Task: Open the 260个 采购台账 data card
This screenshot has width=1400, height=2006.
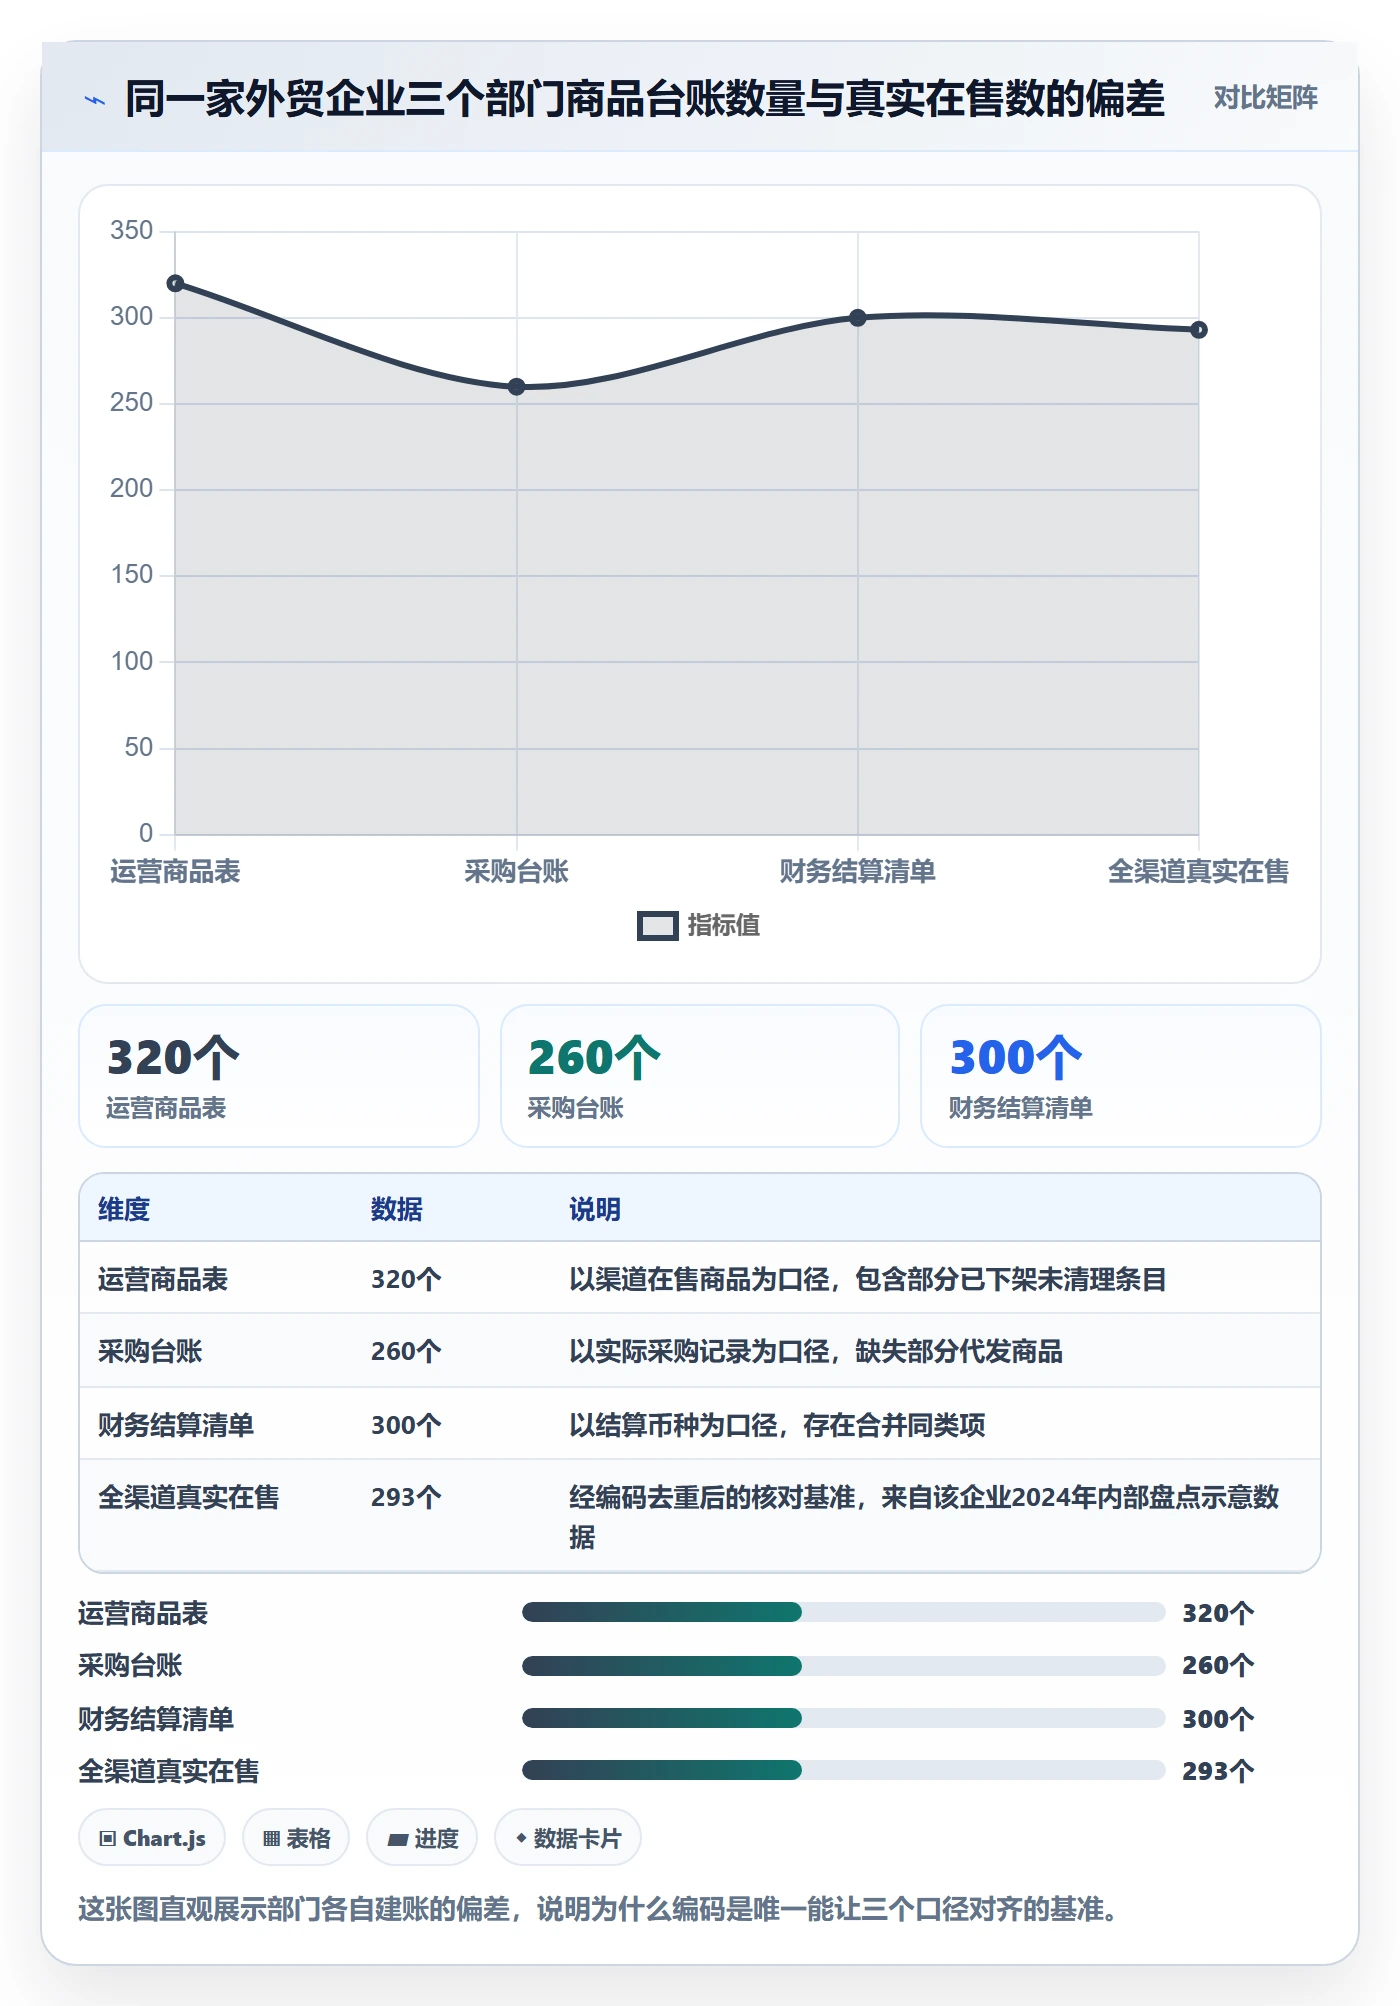Action: [700, 1076]
